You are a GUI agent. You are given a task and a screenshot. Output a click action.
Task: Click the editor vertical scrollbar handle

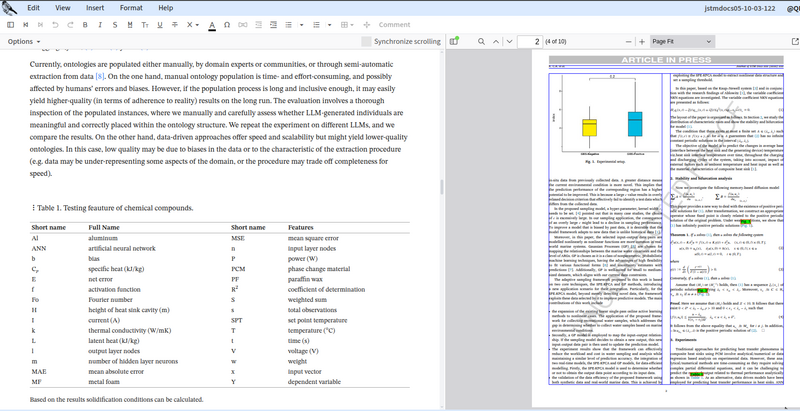[x=442, y=187]
